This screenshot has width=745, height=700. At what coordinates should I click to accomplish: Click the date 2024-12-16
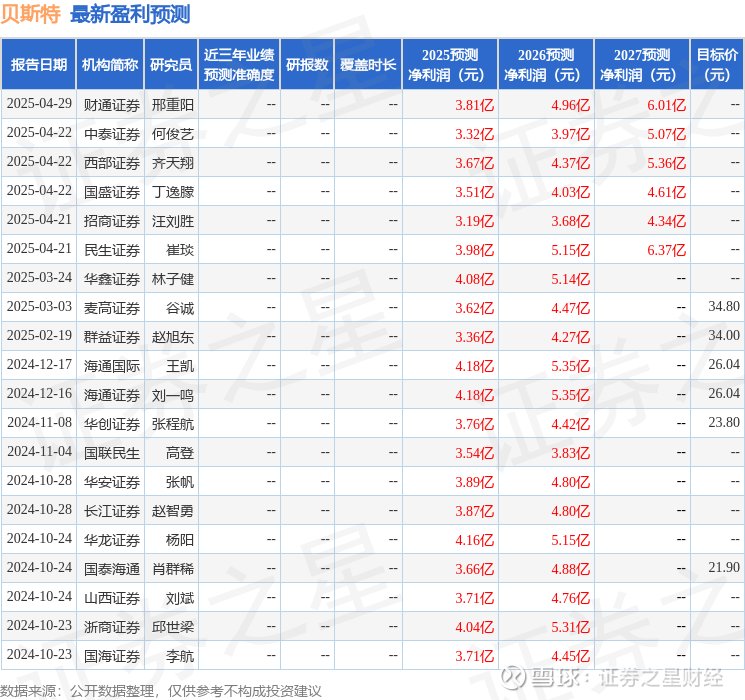pos(39,394)
